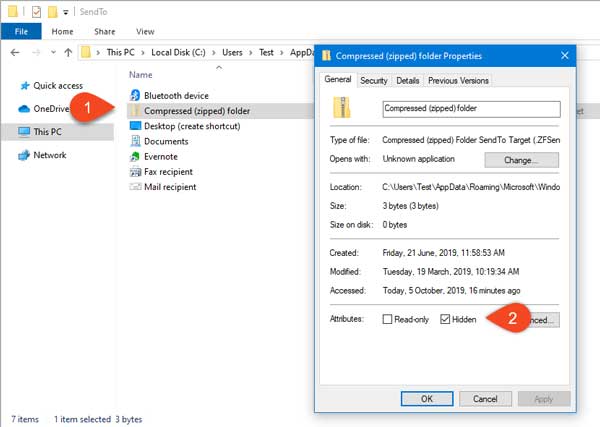Click the file name input field

coord(471,109)
